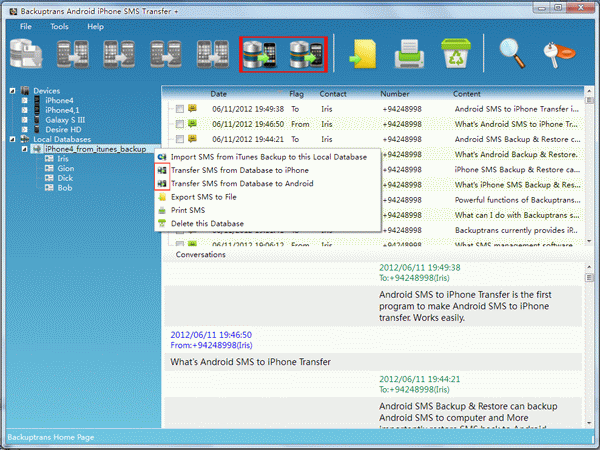
Task: Choose Print SMS from the context menu
Action: click(267, 210)
